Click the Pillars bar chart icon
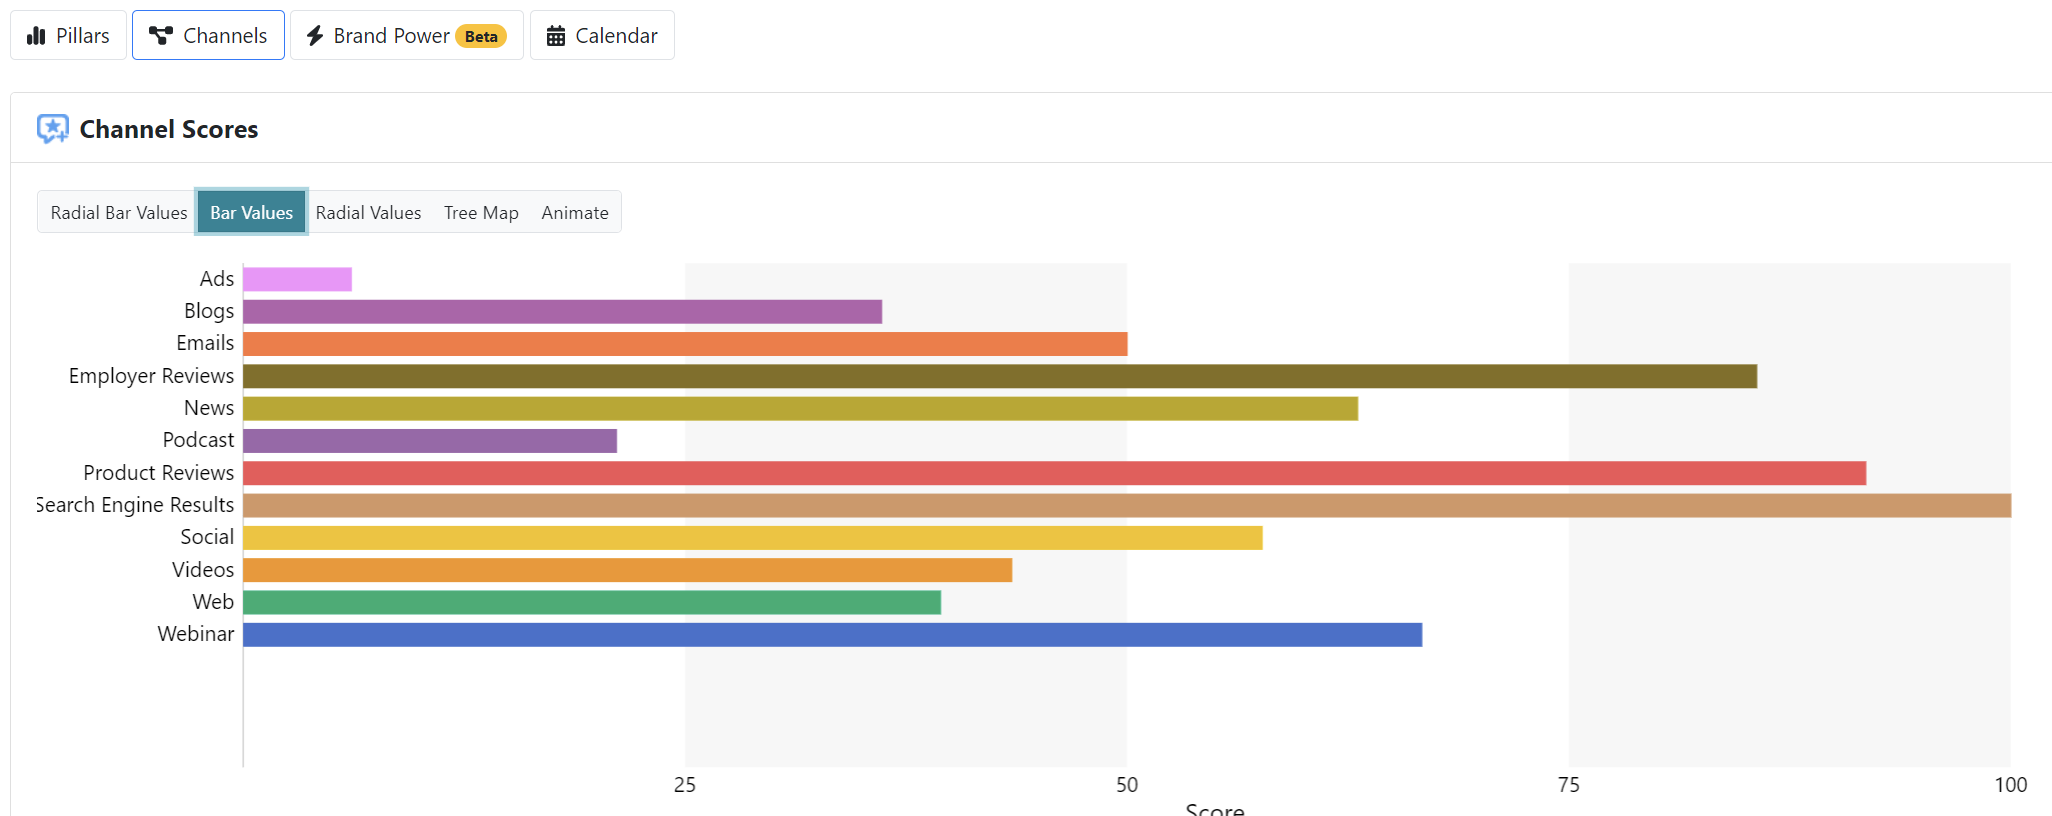Viewport: 2052px width, 816px height. point(36,36)
